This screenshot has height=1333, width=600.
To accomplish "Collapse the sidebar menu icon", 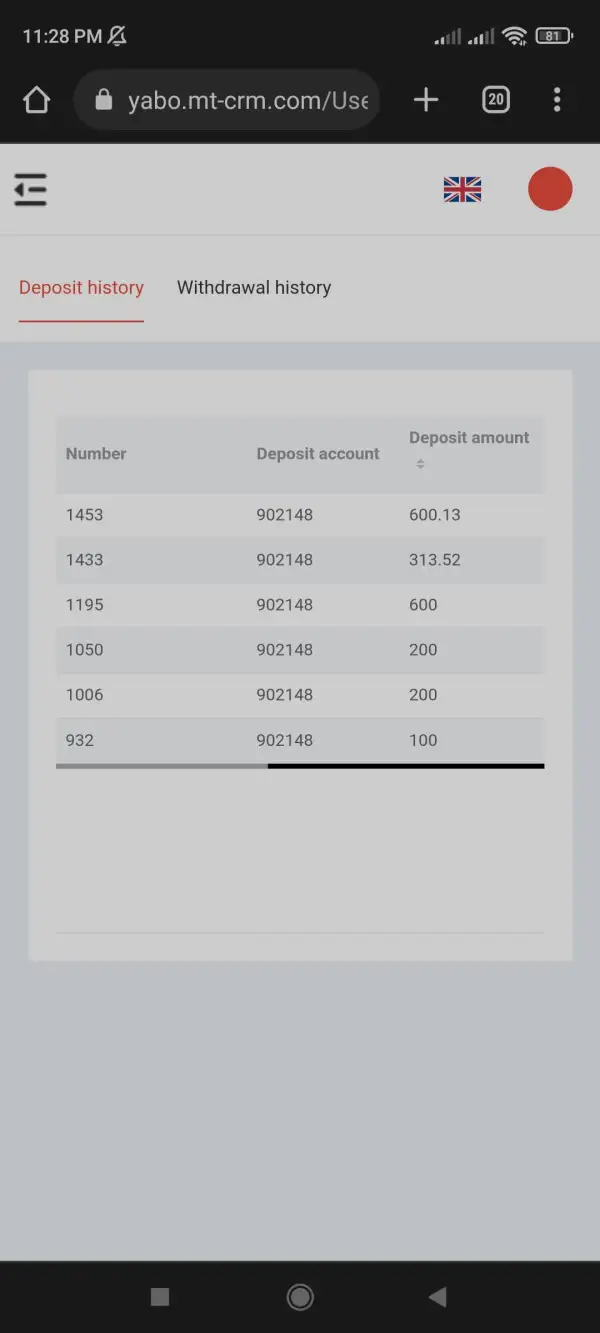I will [x=31, y=189].
